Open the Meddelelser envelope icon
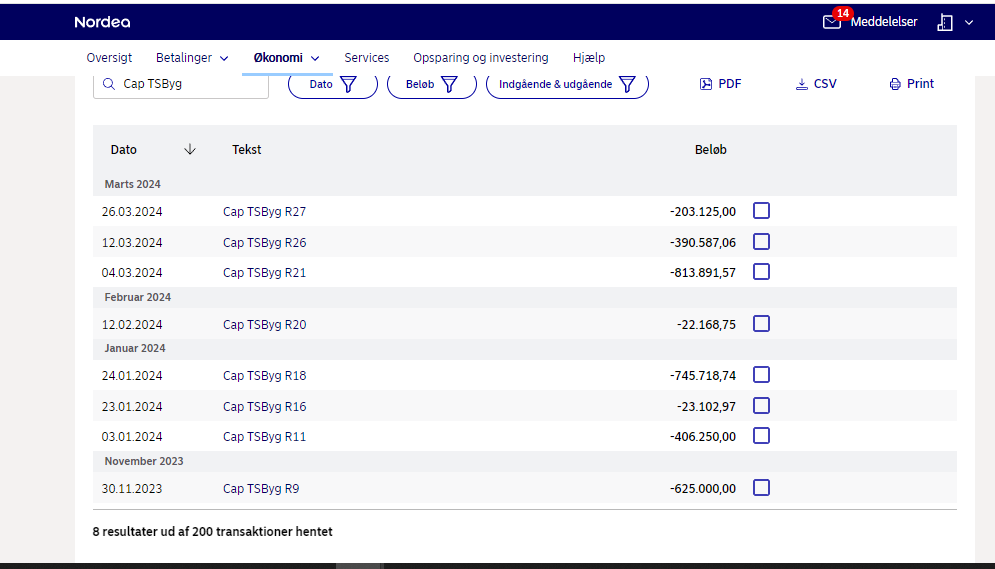 pyautogui.click(x=831, y=23)
